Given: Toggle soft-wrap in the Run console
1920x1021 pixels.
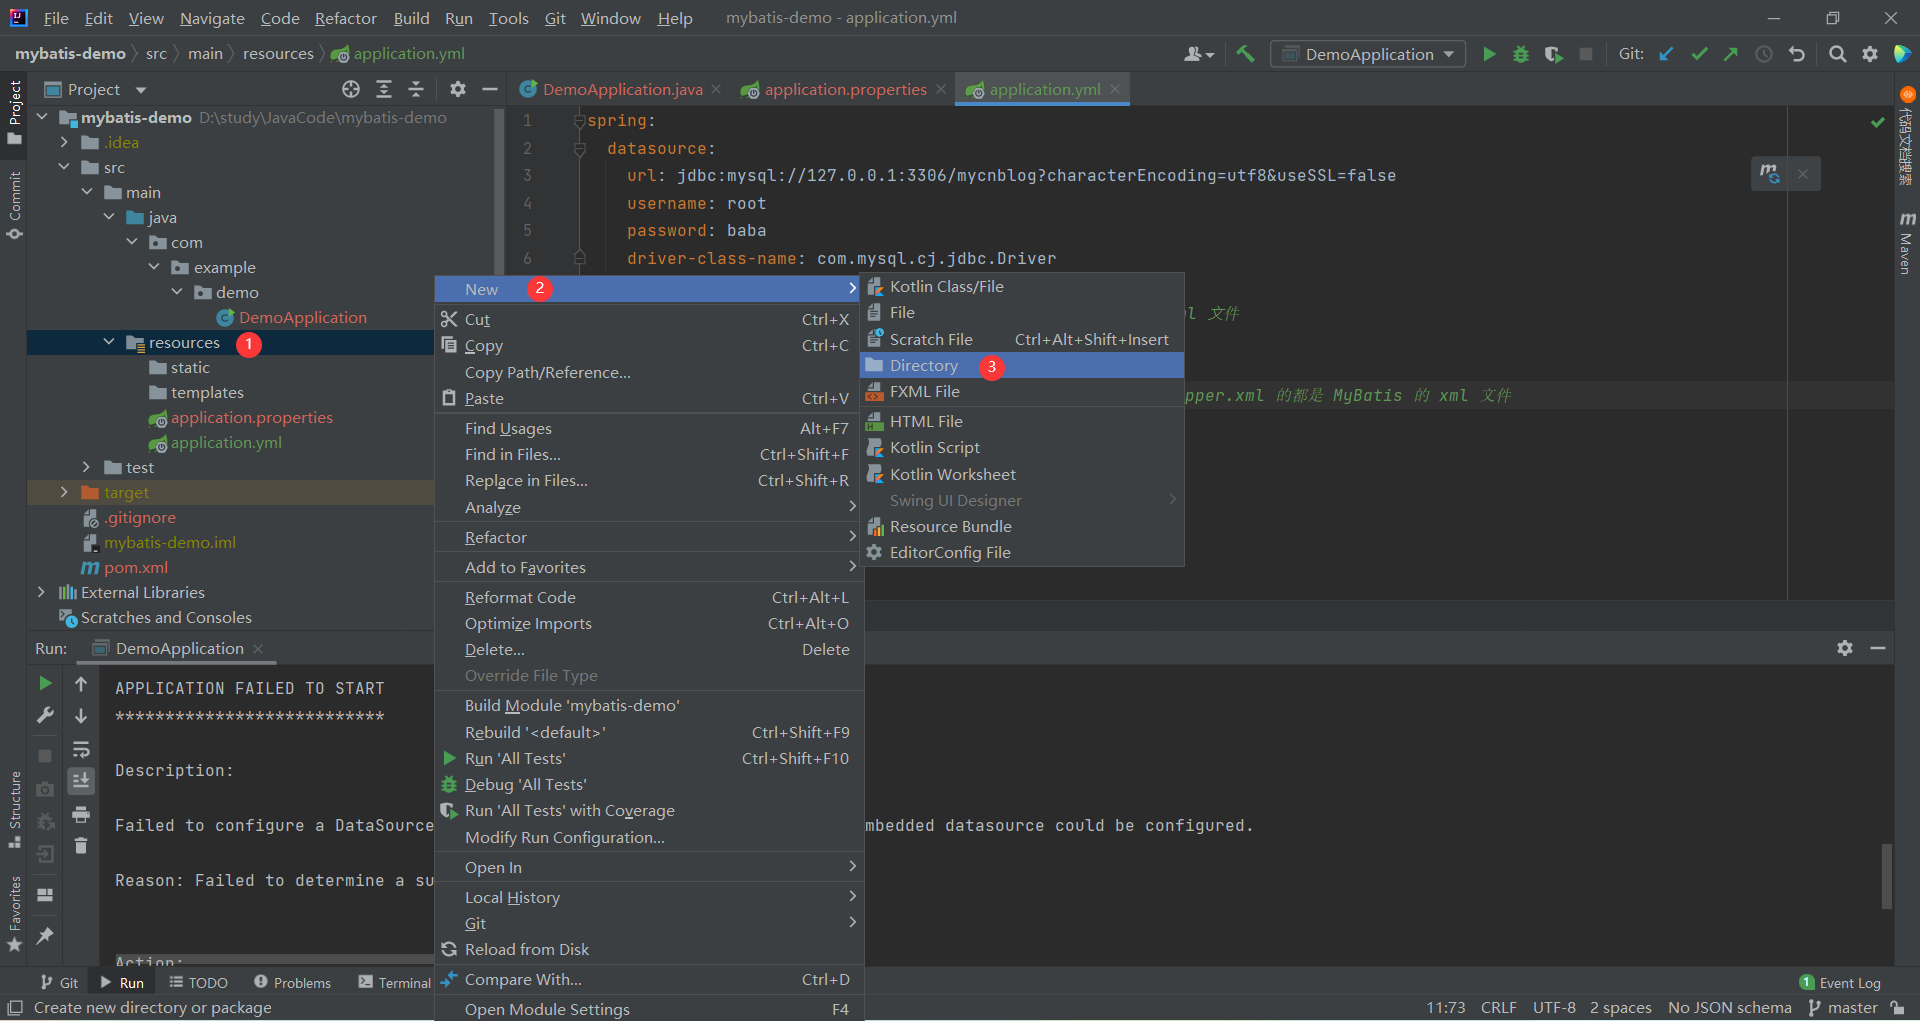Looking at the screenshot, I should pyautogui.click(x=81, y=749).
